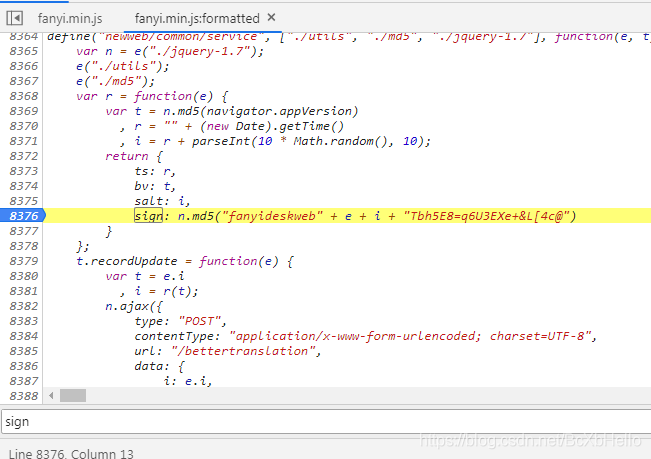Click n.ajax({ on line 8382
Viewport: 651px width, 459px height.
[x=134, y=306]
